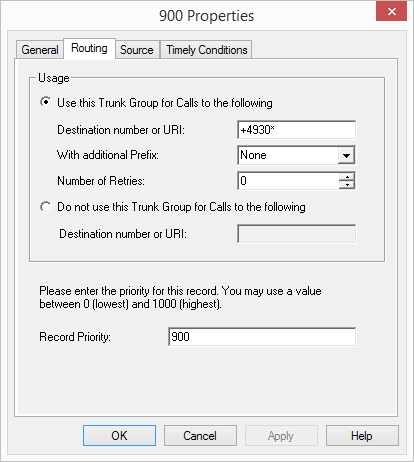Open Help for this dialog
The height and width of the screenshot is (462, 414).
pos(362,435)
